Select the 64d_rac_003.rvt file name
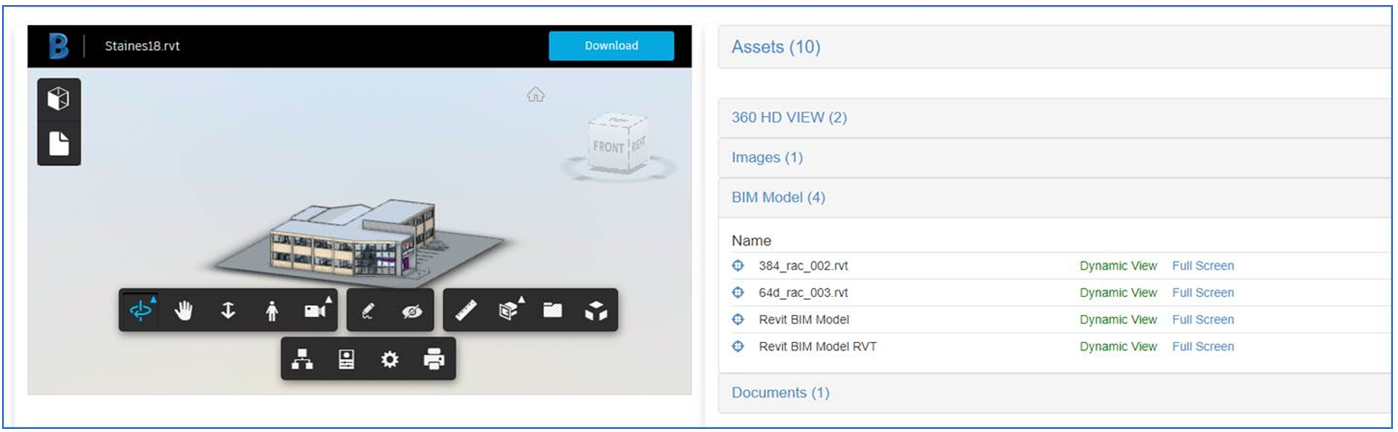The height and width of the screenshot is (432, 1398). click(803, 293)
